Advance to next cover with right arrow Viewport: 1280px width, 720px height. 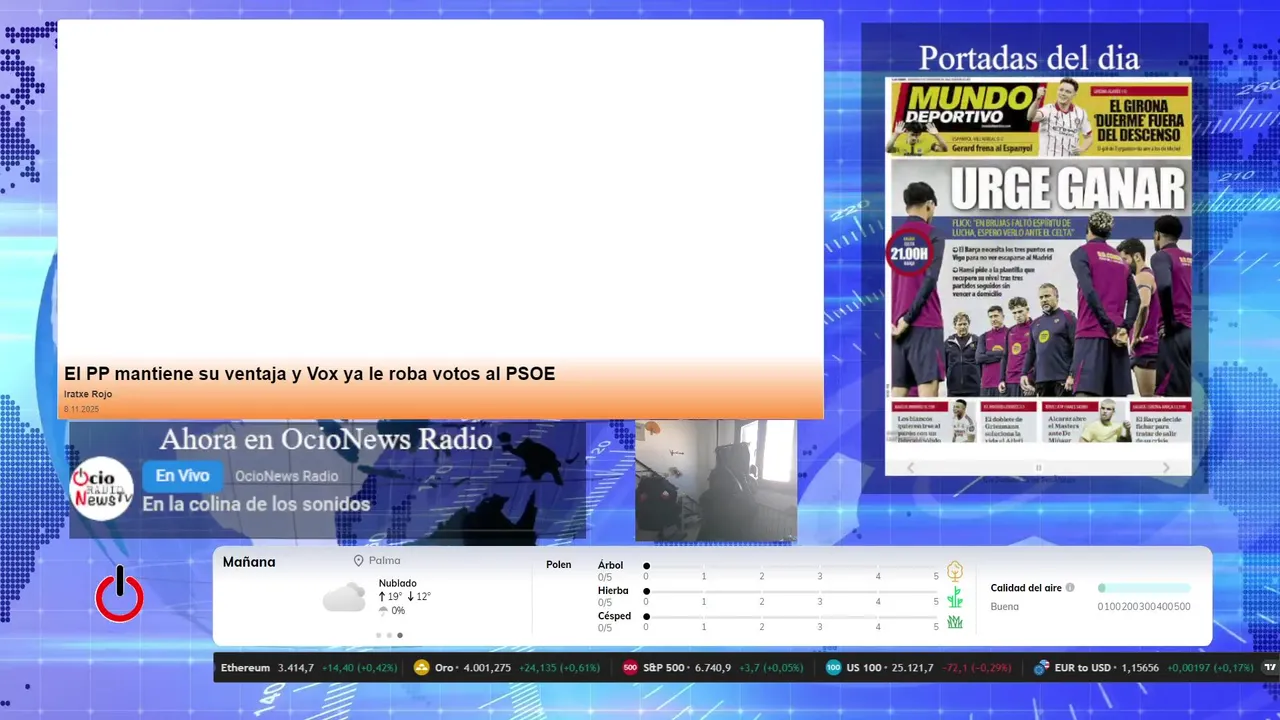pyautogui.click(x=1166, y=467)
